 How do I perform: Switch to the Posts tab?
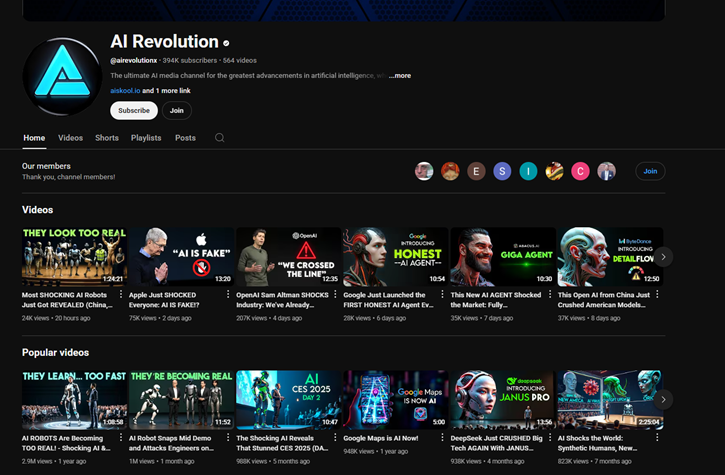coord(185,138)
